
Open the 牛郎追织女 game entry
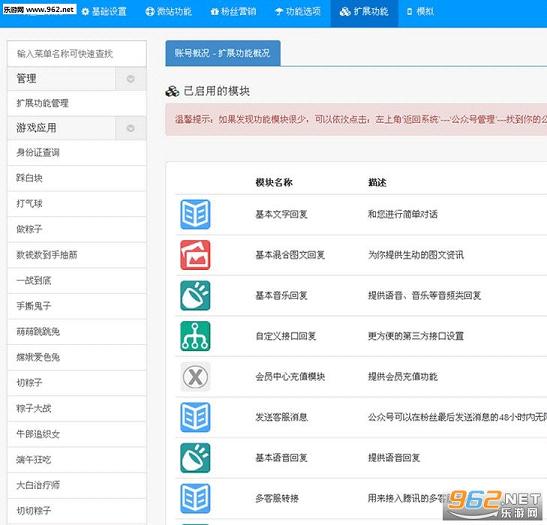(77, 434)
